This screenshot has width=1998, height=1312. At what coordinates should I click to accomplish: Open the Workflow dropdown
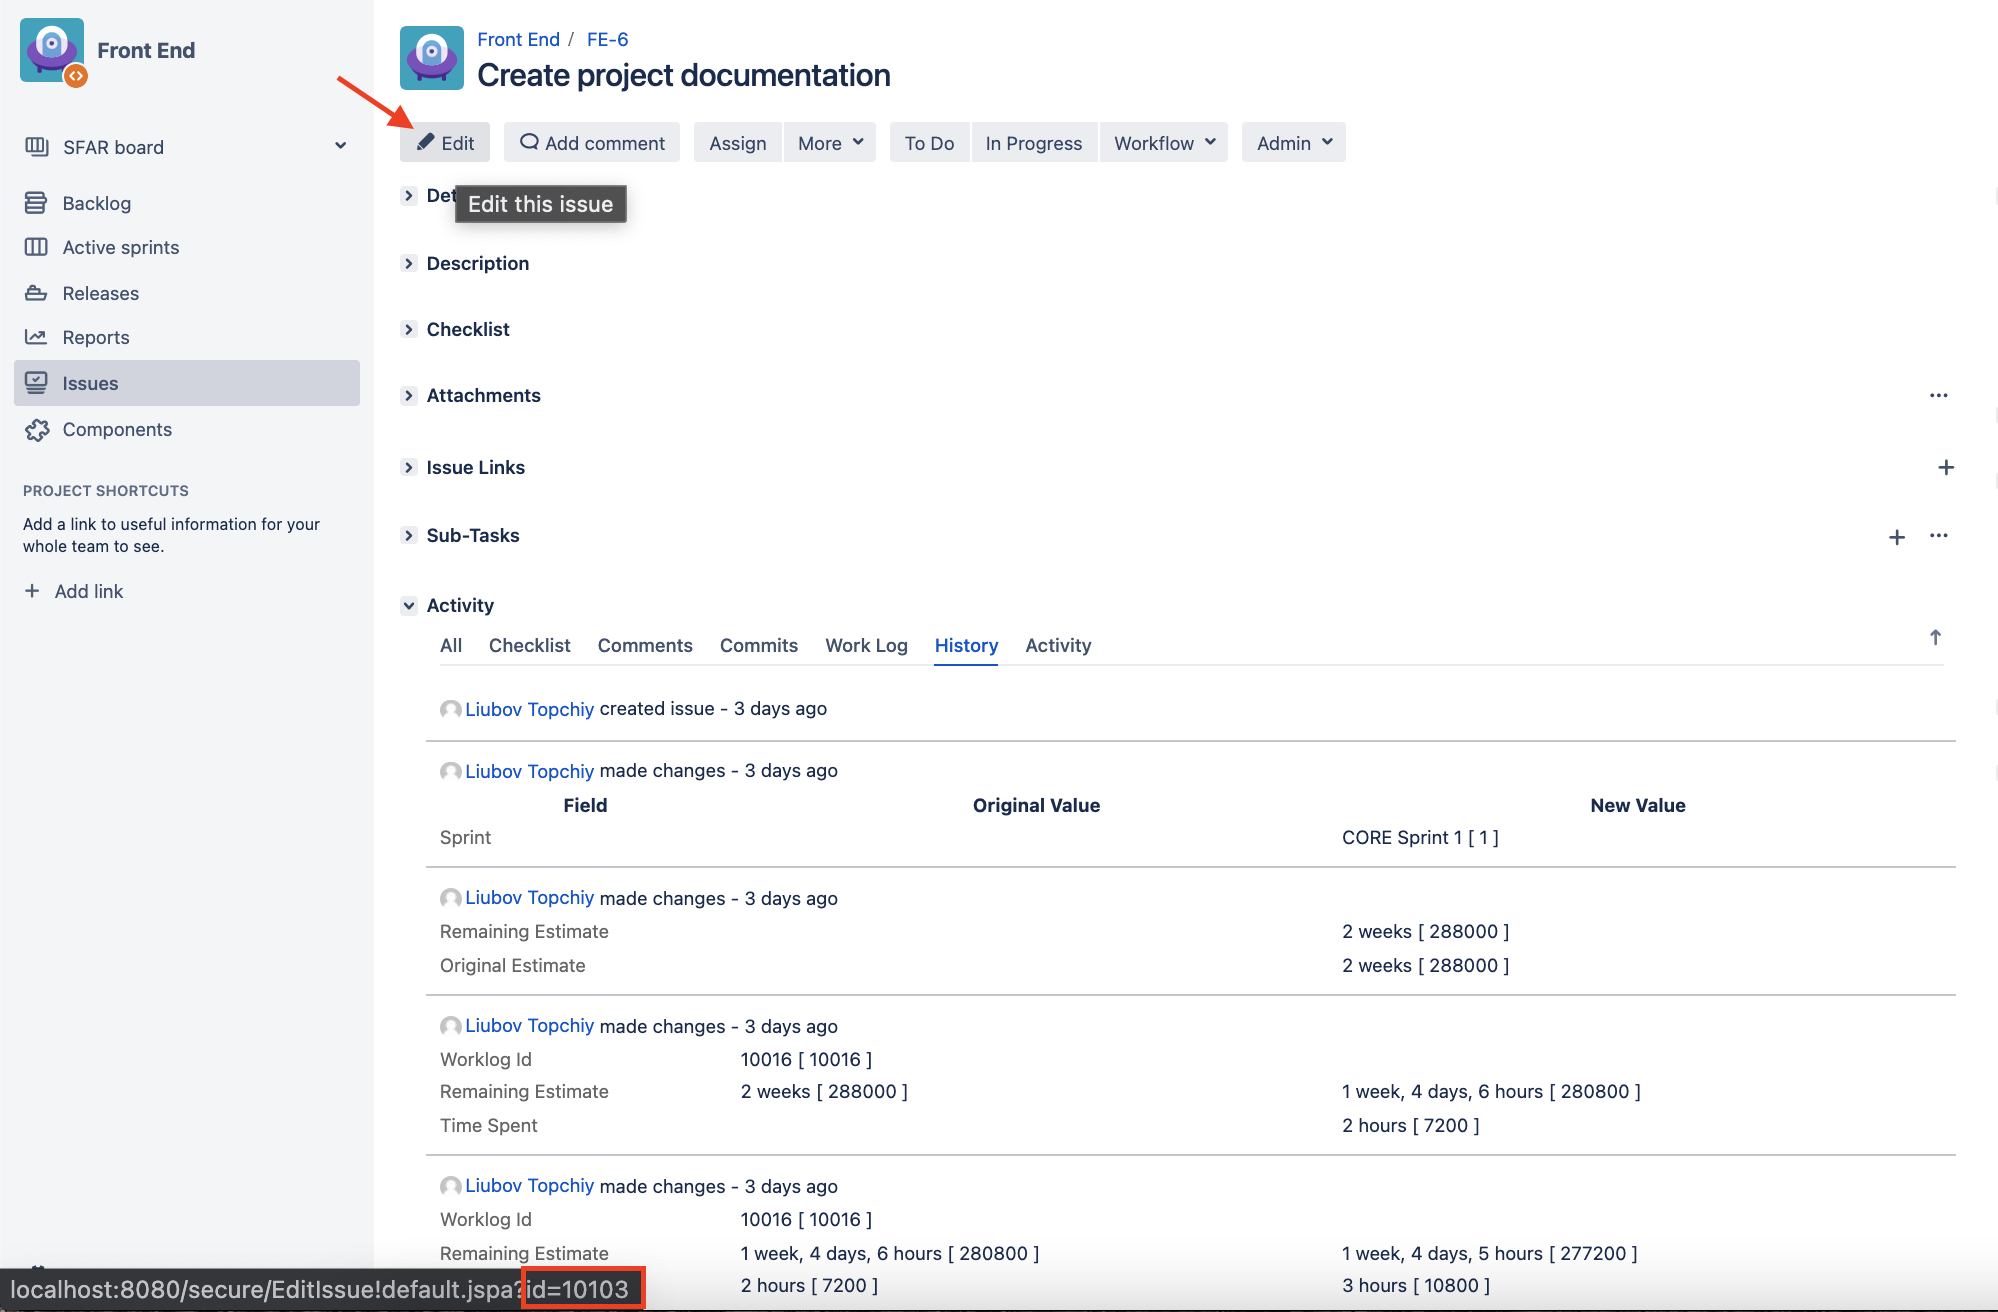(x=1163, y=143)
